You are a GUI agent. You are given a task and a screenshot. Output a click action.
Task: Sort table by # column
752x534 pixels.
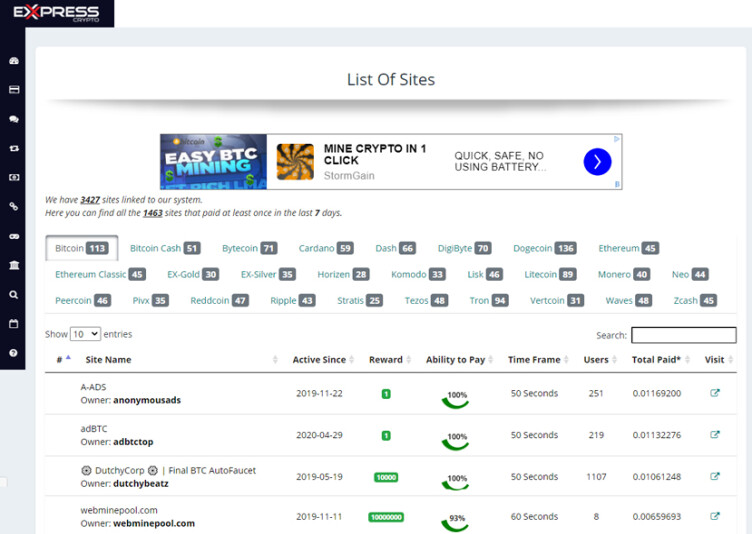click(x=64, y=359)
